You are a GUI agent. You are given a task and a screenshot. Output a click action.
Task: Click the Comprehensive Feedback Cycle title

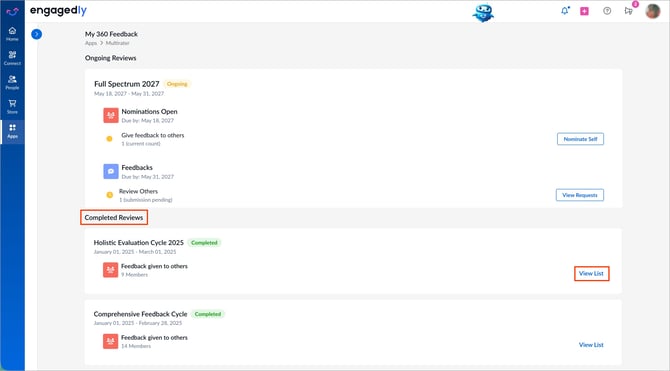click(140, 314)
